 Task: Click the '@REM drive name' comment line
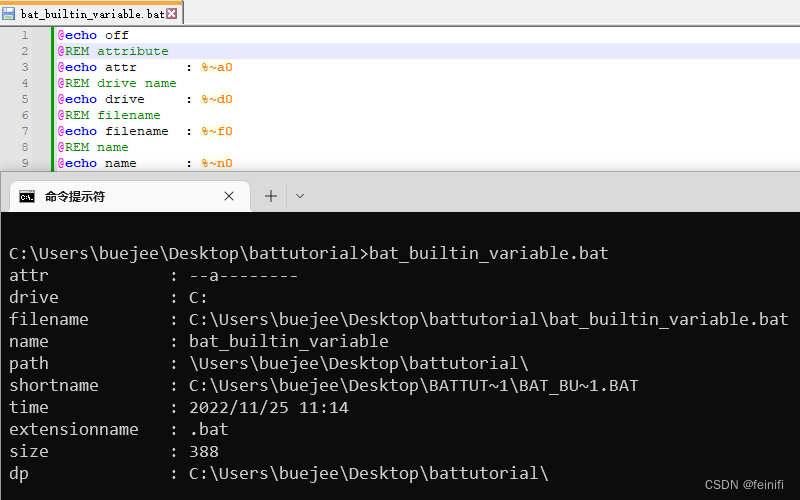pos(117,83)
